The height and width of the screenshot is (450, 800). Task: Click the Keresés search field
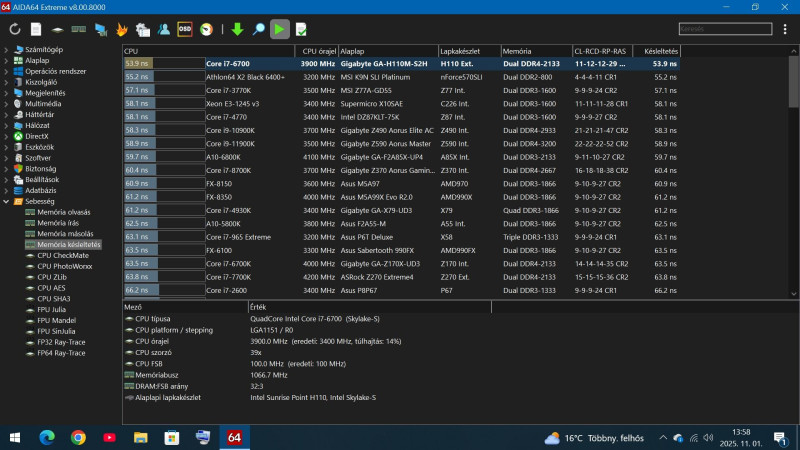click(725, 29)
